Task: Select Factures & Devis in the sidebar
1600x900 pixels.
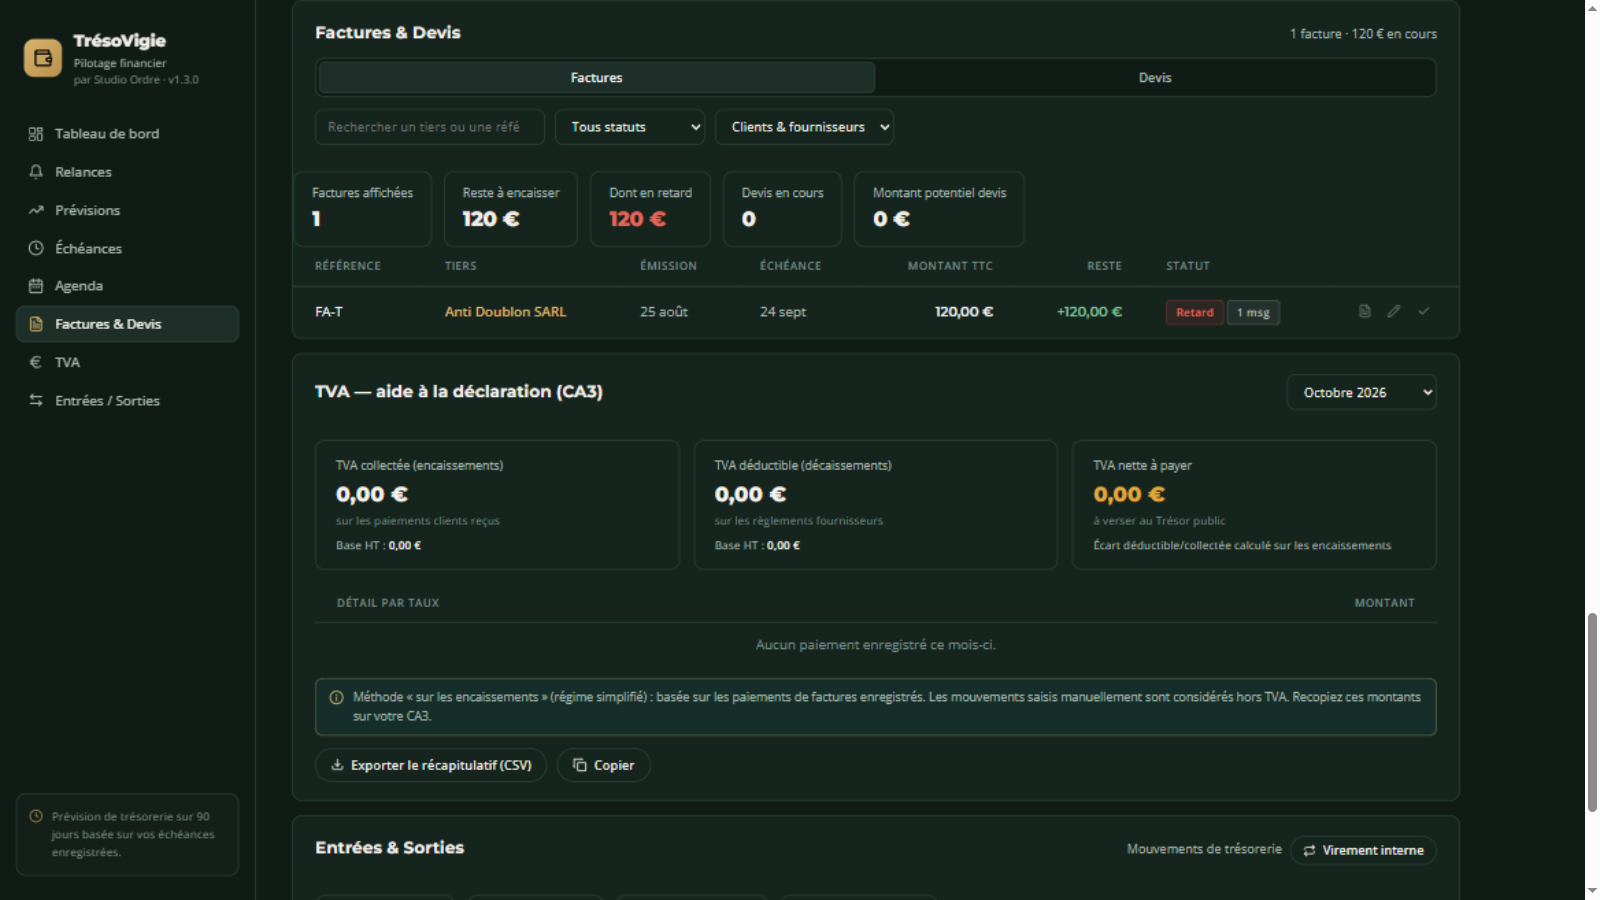Action: click(x=127, y=324)
